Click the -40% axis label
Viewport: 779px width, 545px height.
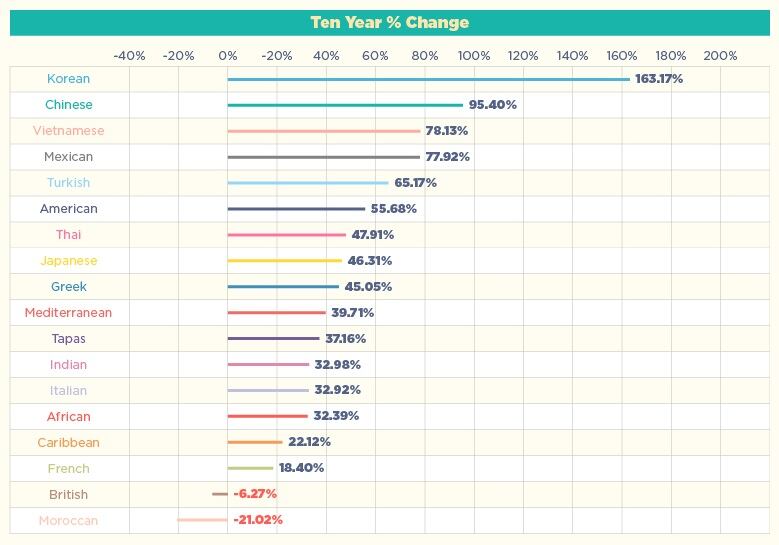point(129,56)
